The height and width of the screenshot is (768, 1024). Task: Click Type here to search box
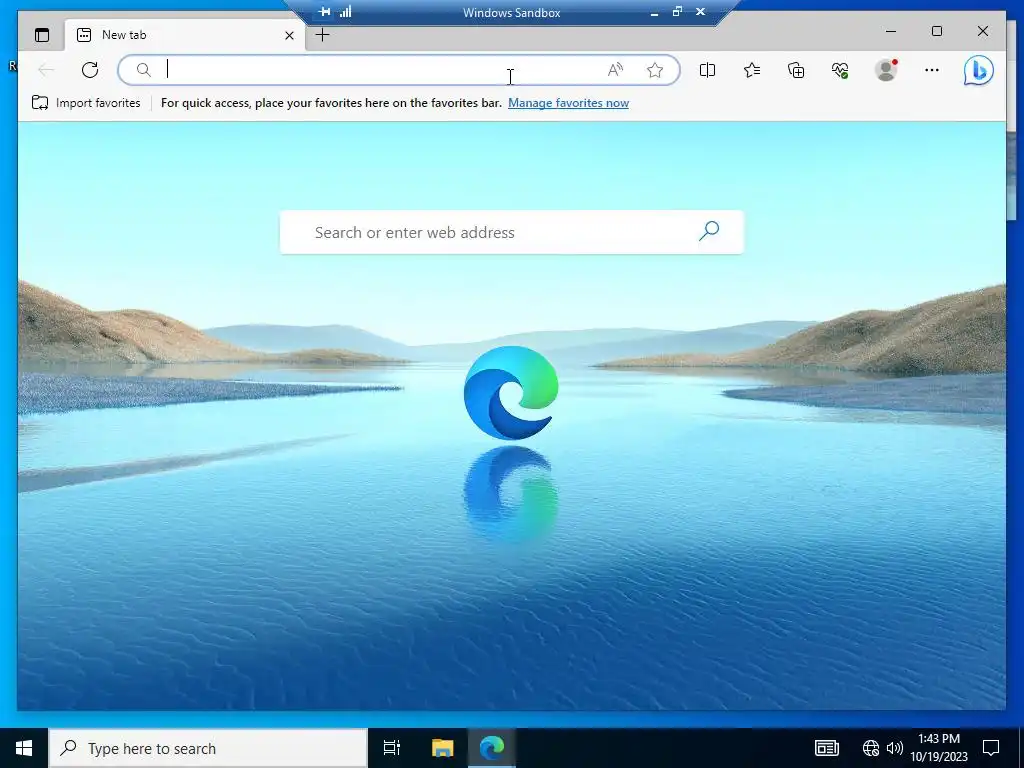(x=208, y=748)
